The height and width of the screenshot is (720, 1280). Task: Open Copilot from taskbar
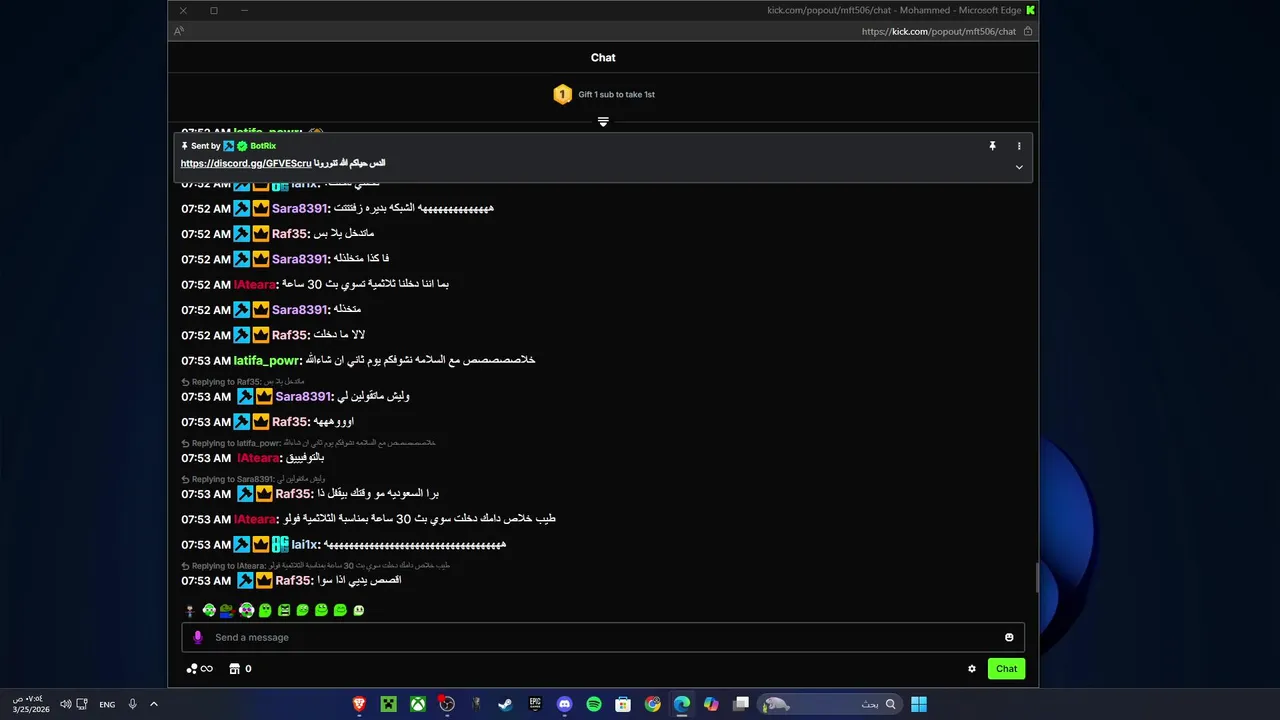(x=711, y=704)
